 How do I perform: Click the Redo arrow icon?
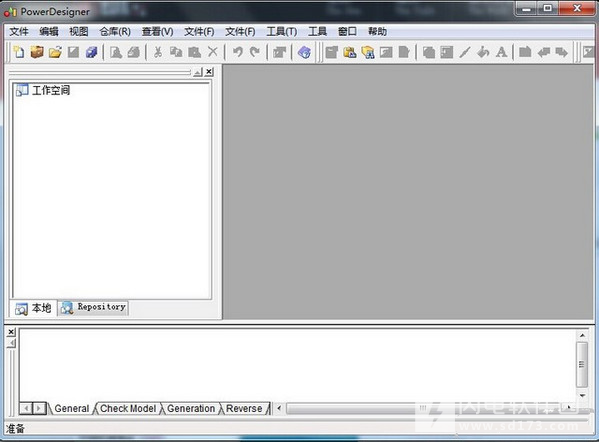(255, 52)
